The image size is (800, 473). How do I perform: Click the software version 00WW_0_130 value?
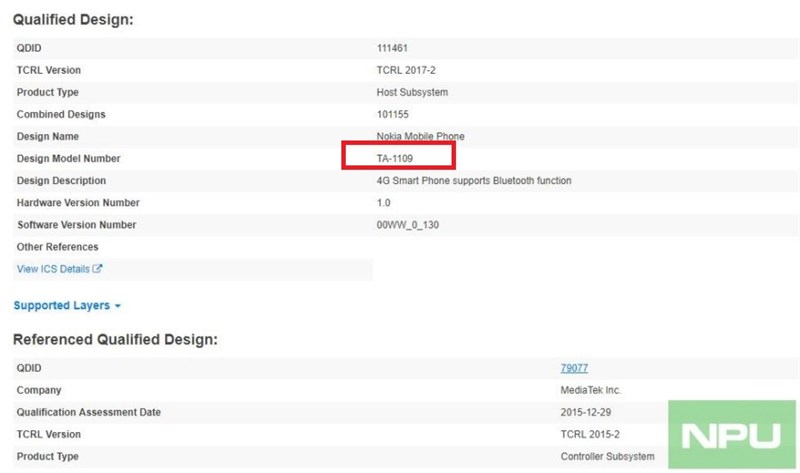407,224
